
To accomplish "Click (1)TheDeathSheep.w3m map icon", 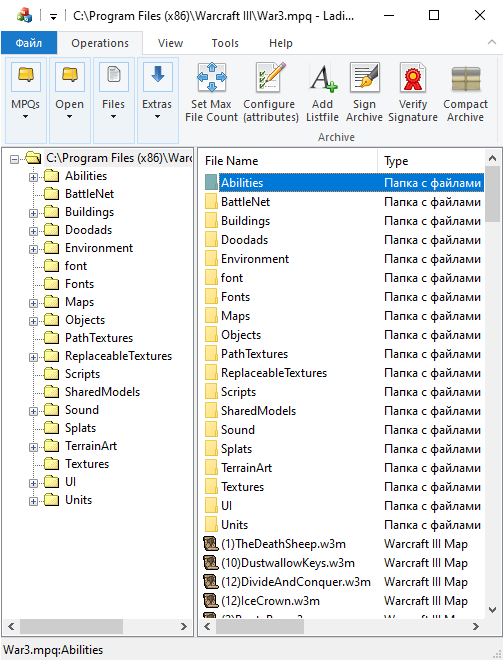I will tap(211, 544).
